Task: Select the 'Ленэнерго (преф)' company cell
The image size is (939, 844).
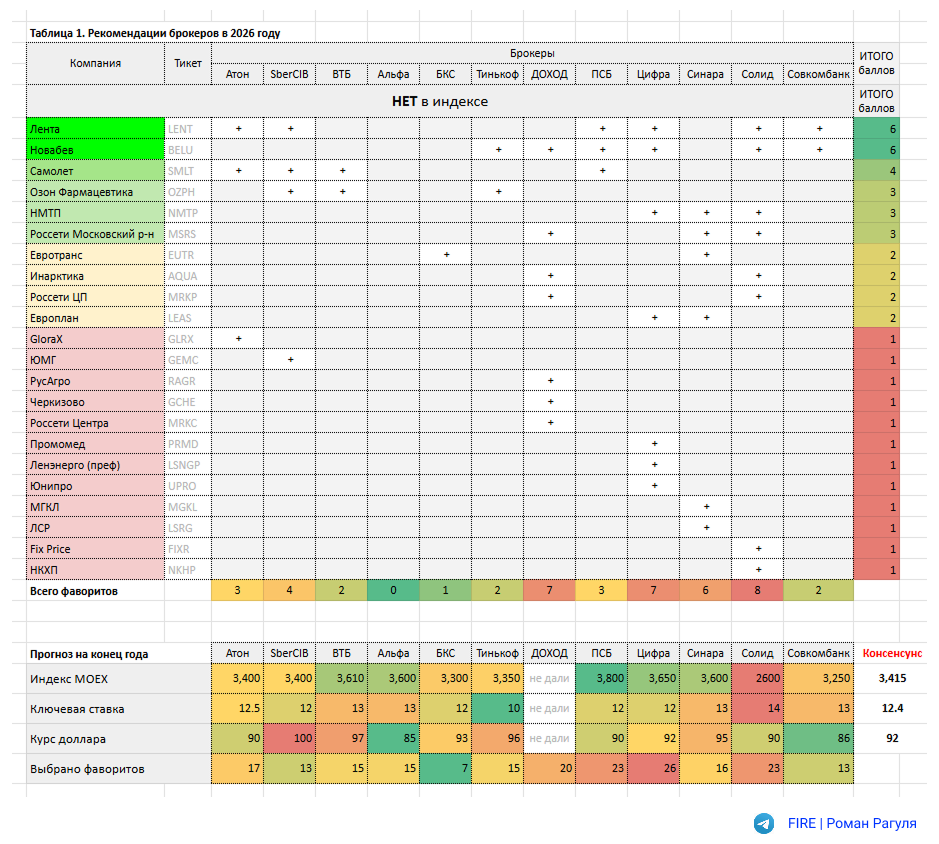Action: pyautogui.click(x=95, y=465)
